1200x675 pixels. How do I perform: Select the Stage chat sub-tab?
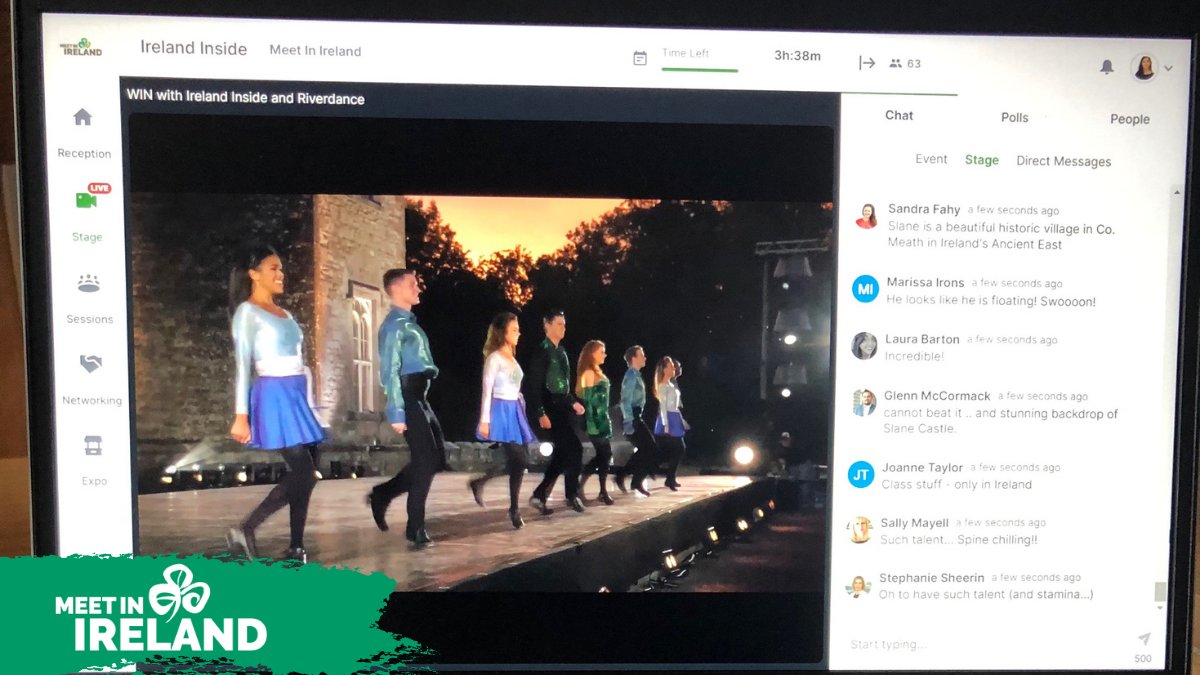982,160
